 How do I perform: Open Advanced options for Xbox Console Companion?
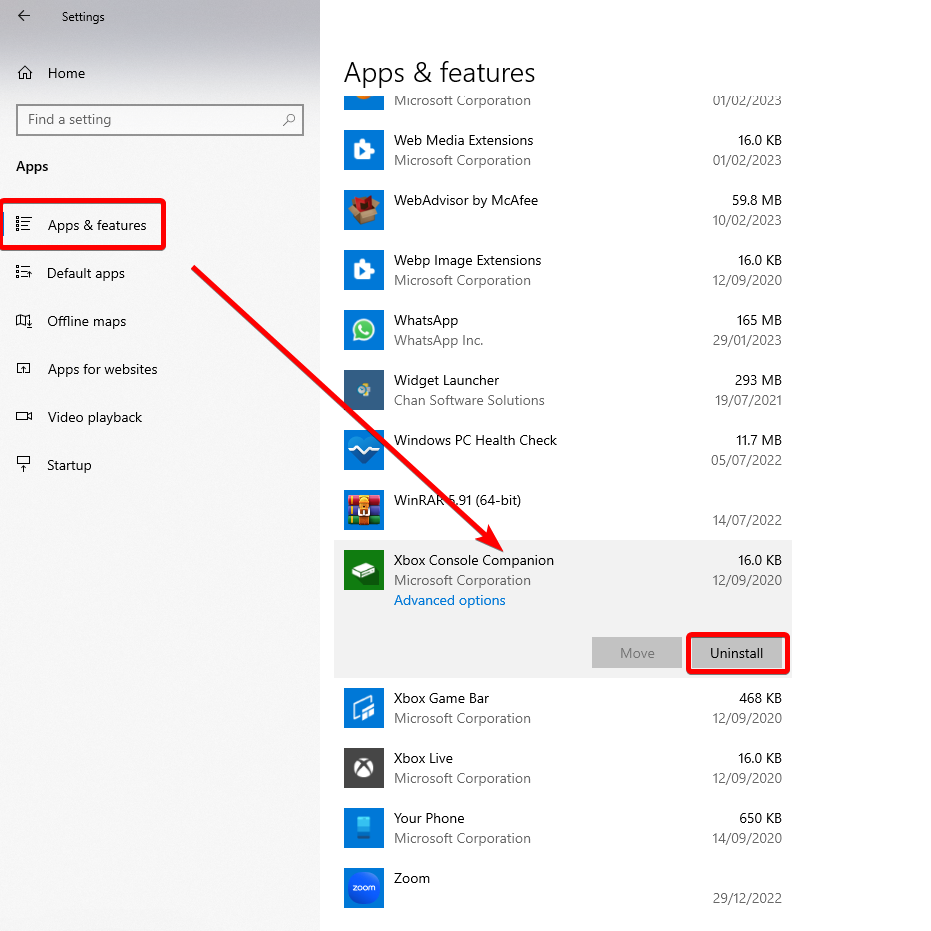(450, 600)
